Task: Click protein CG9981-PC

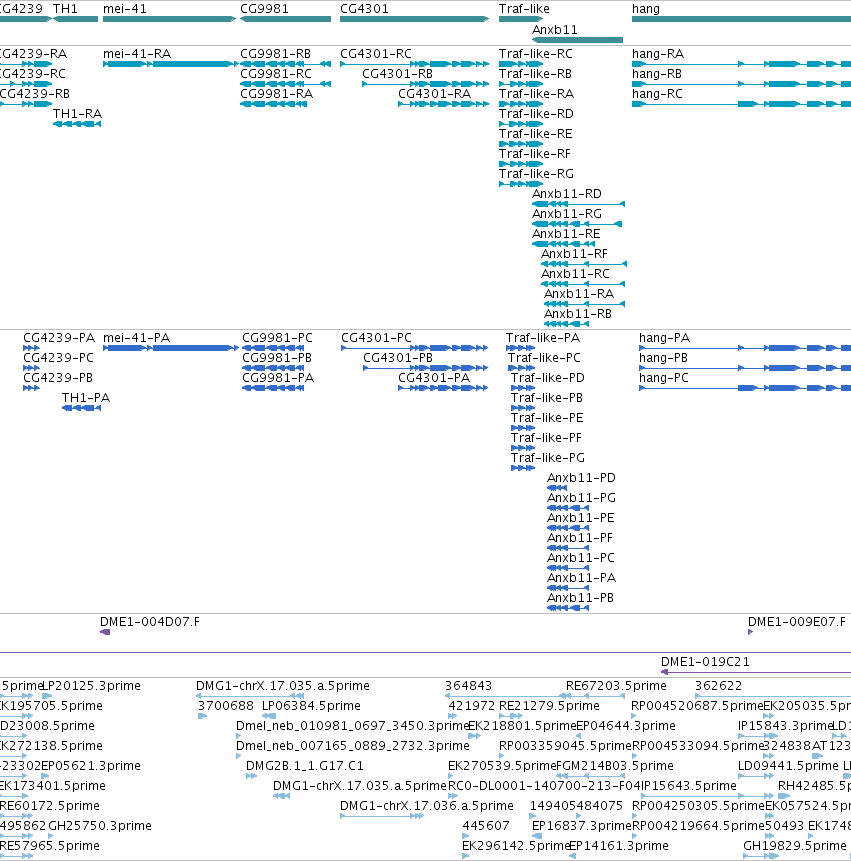Action: pos(277,338)
